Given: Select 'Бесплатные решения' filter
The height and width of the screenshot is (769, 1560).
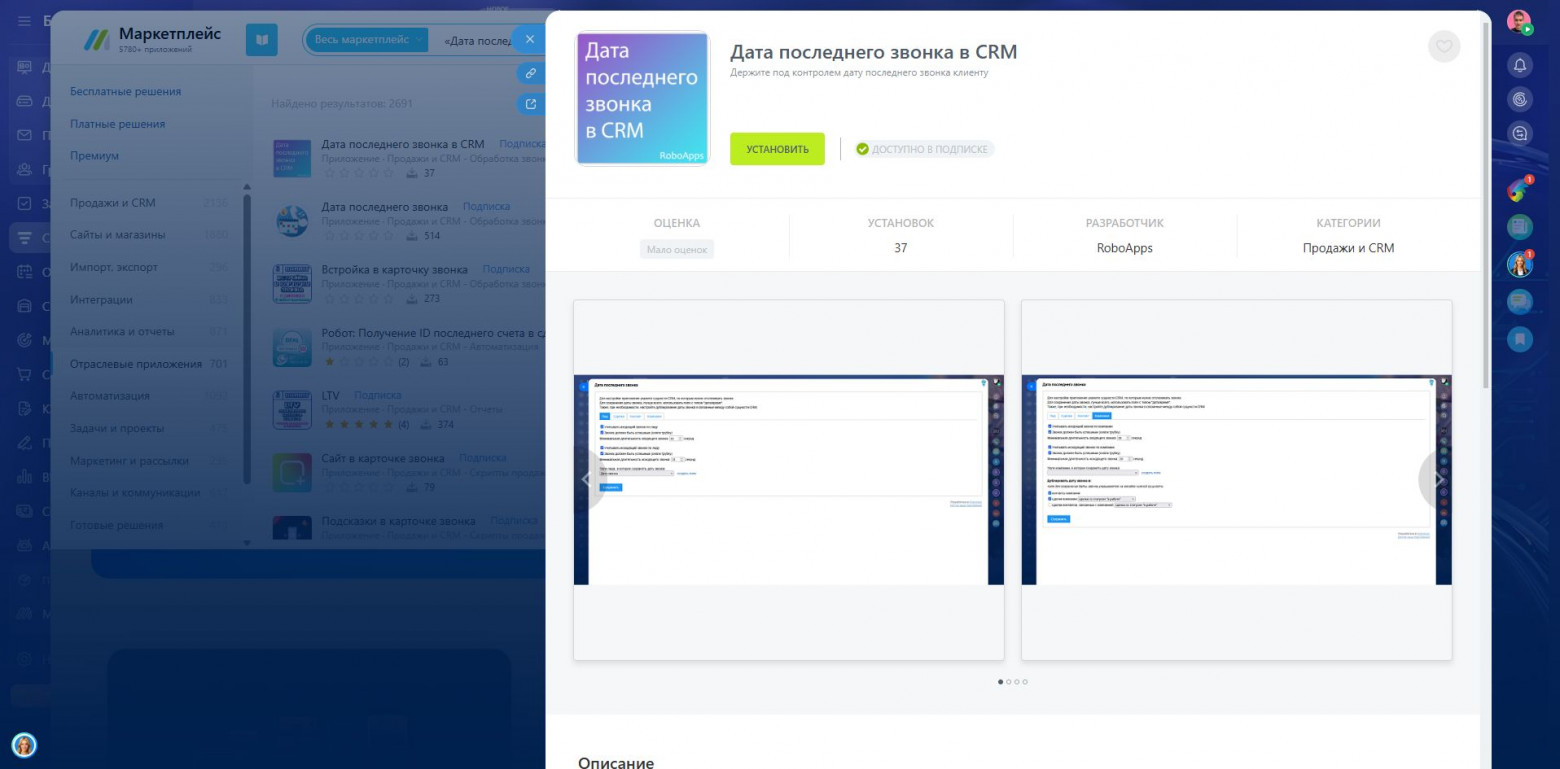Looking at the screenshot, I should click(125, 91).
